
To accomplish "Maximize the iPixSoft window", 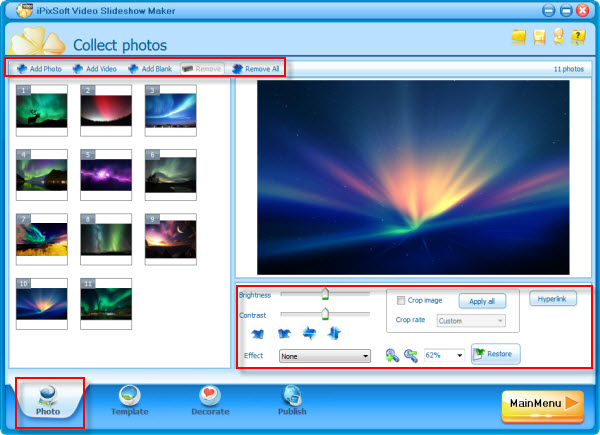I will 566,10.
